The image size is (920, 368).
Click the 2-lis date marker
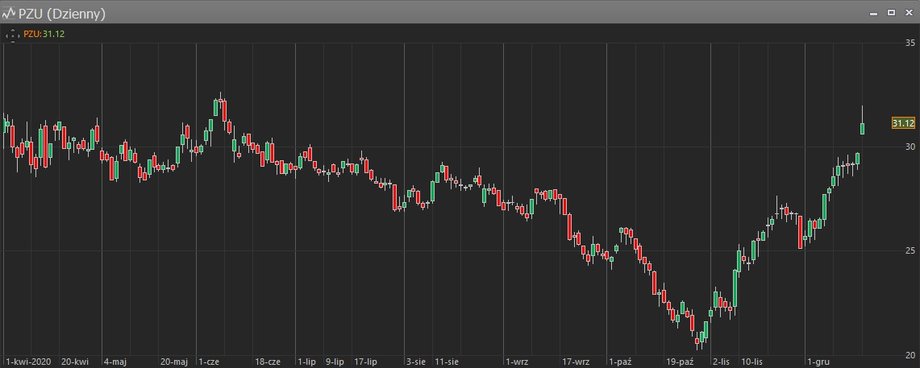pos(721,362)
